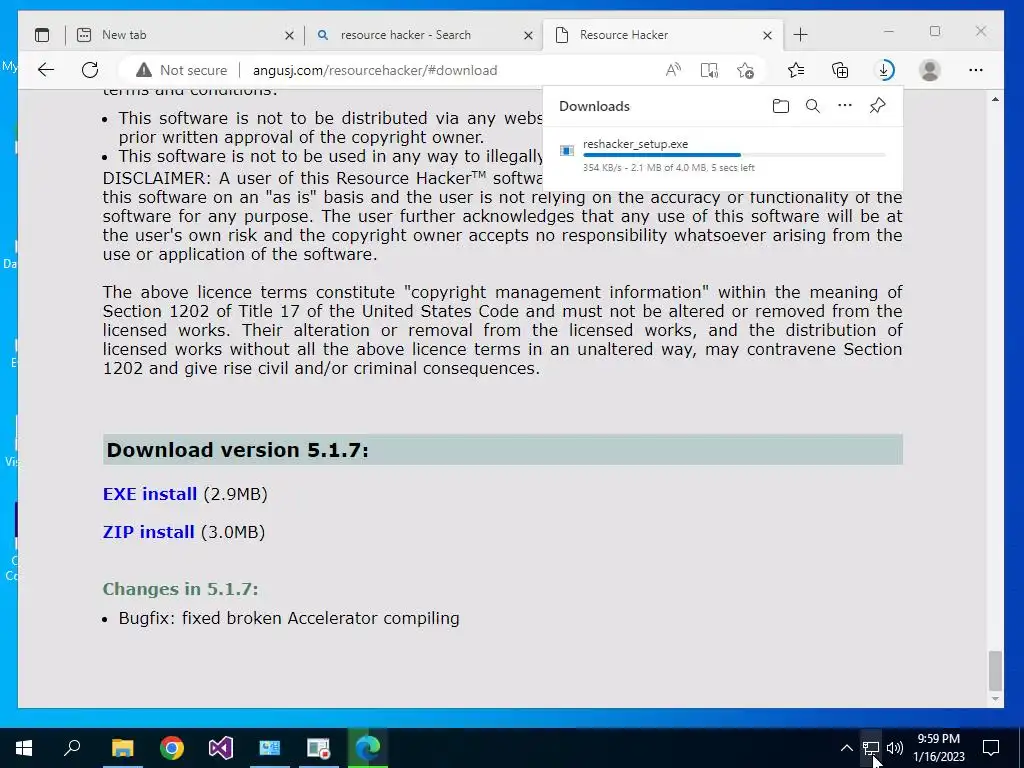Toggle the Downloads toolbar button

point(884,70)
